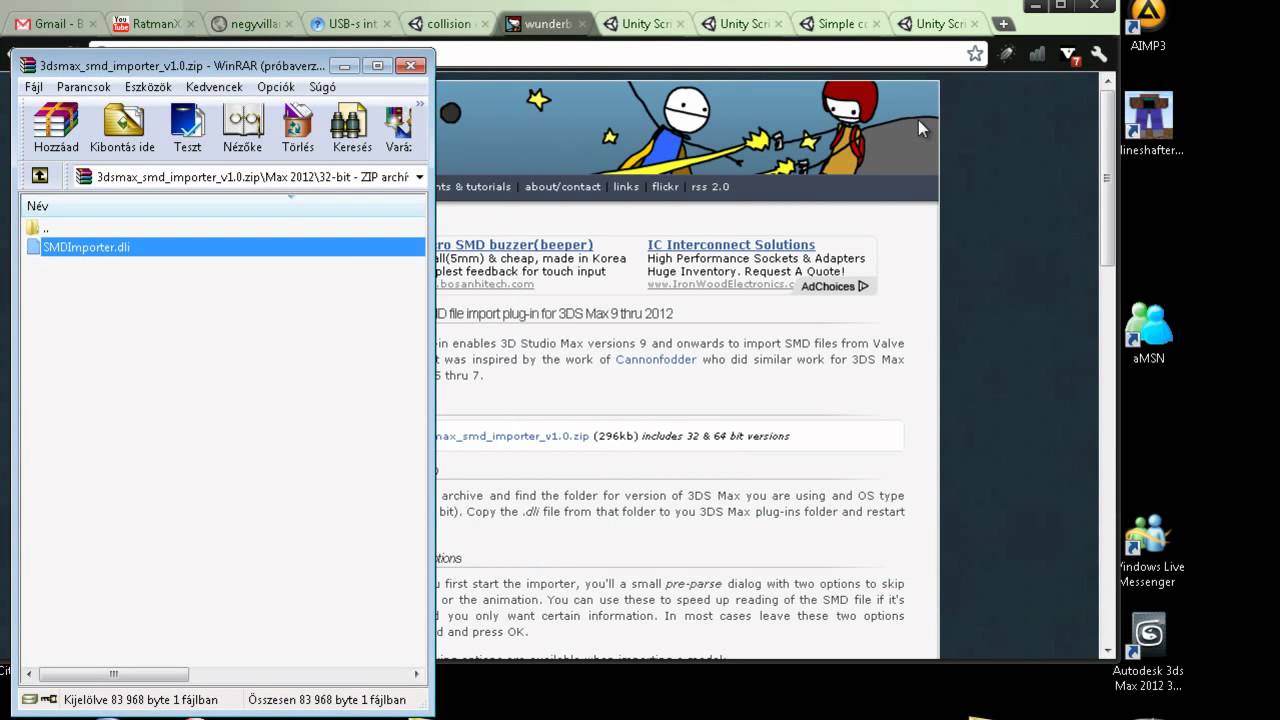Click the 'links' navigation link

626,187
